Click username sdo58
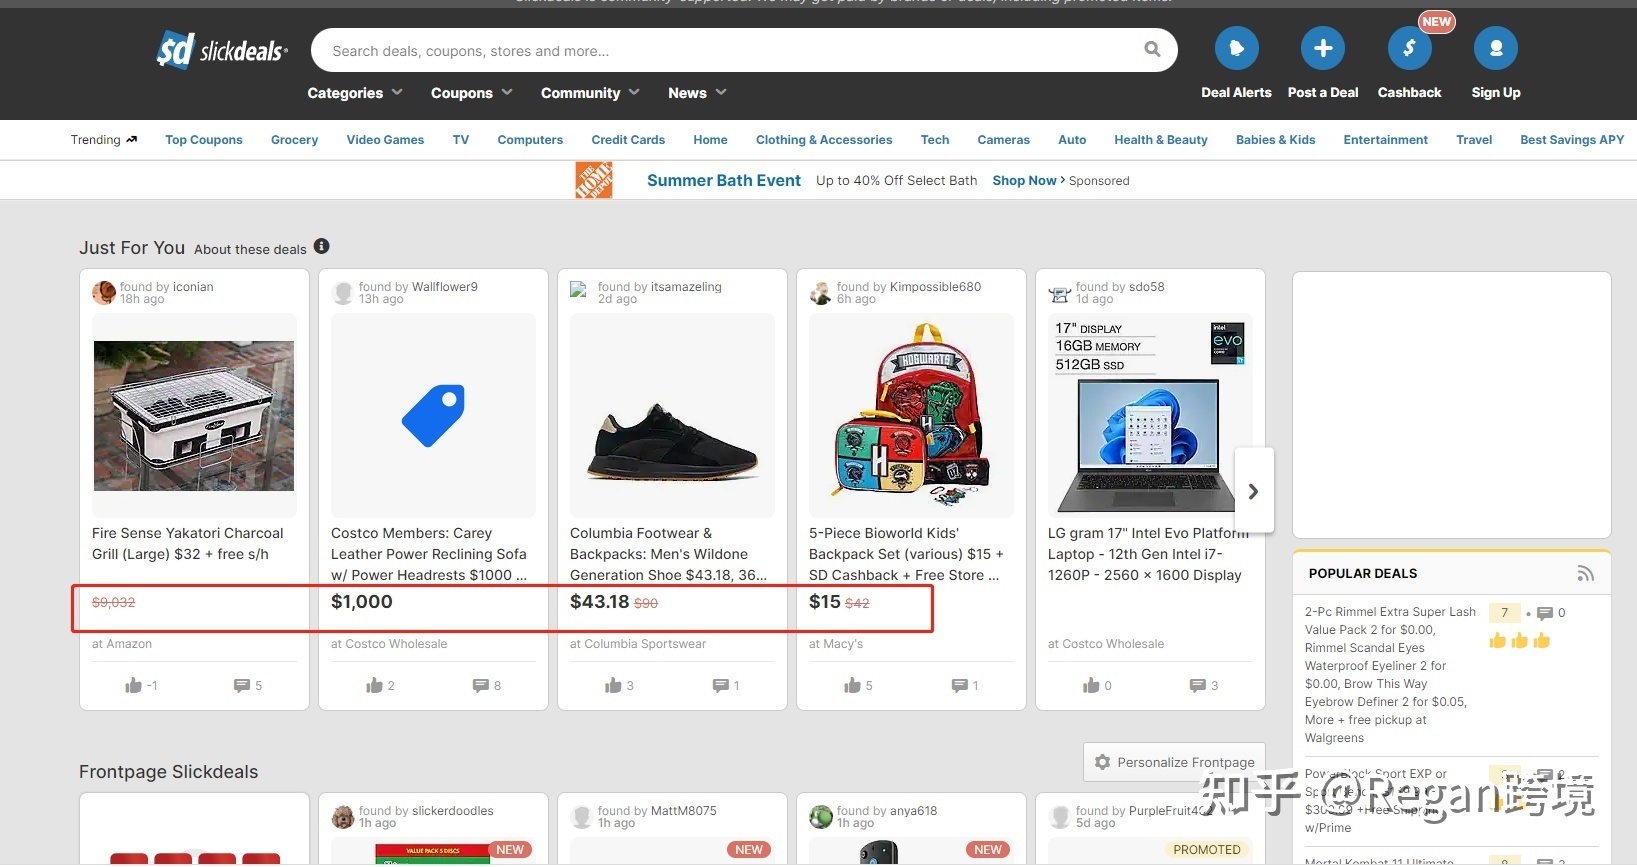 click(1147, 286)
